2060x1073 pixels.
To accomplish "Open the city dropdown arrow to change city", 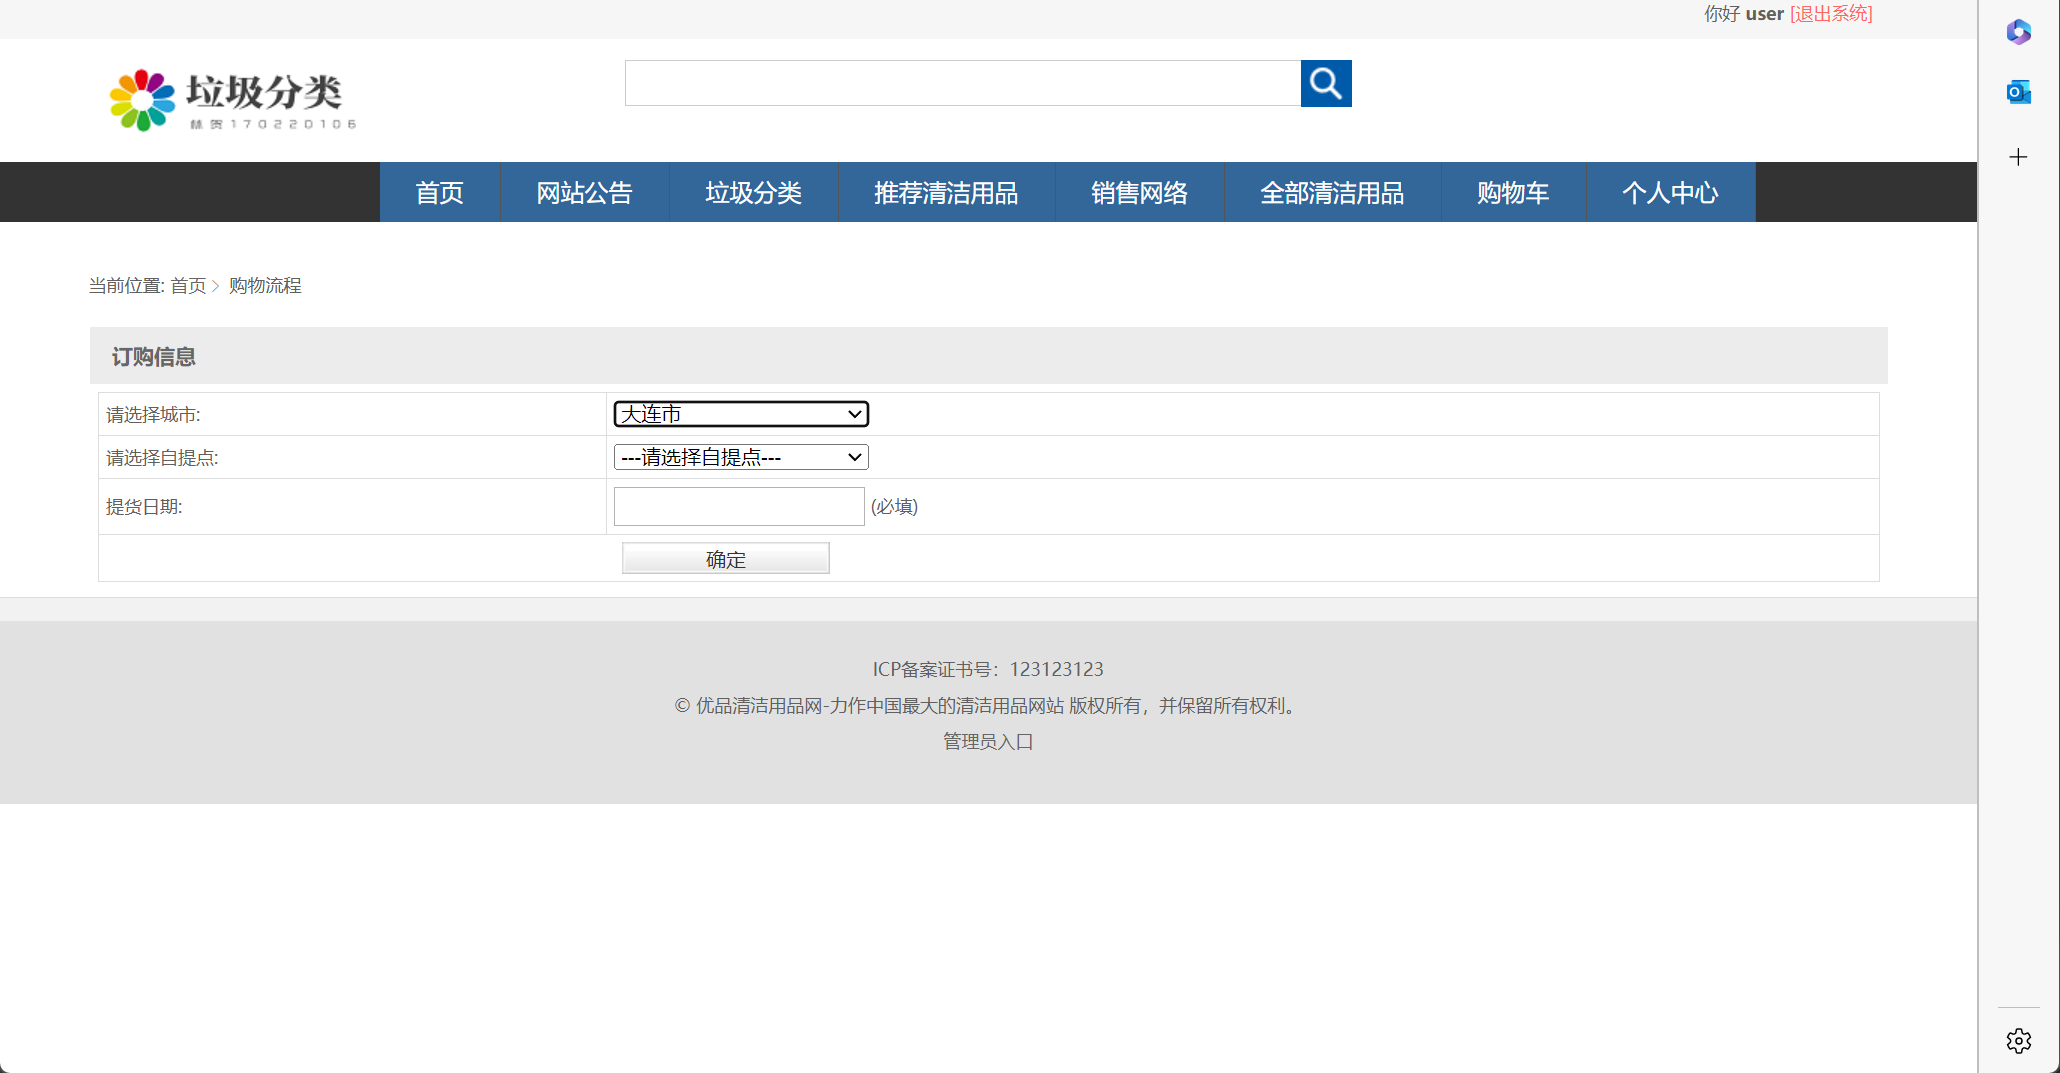I will coord(854,413).
